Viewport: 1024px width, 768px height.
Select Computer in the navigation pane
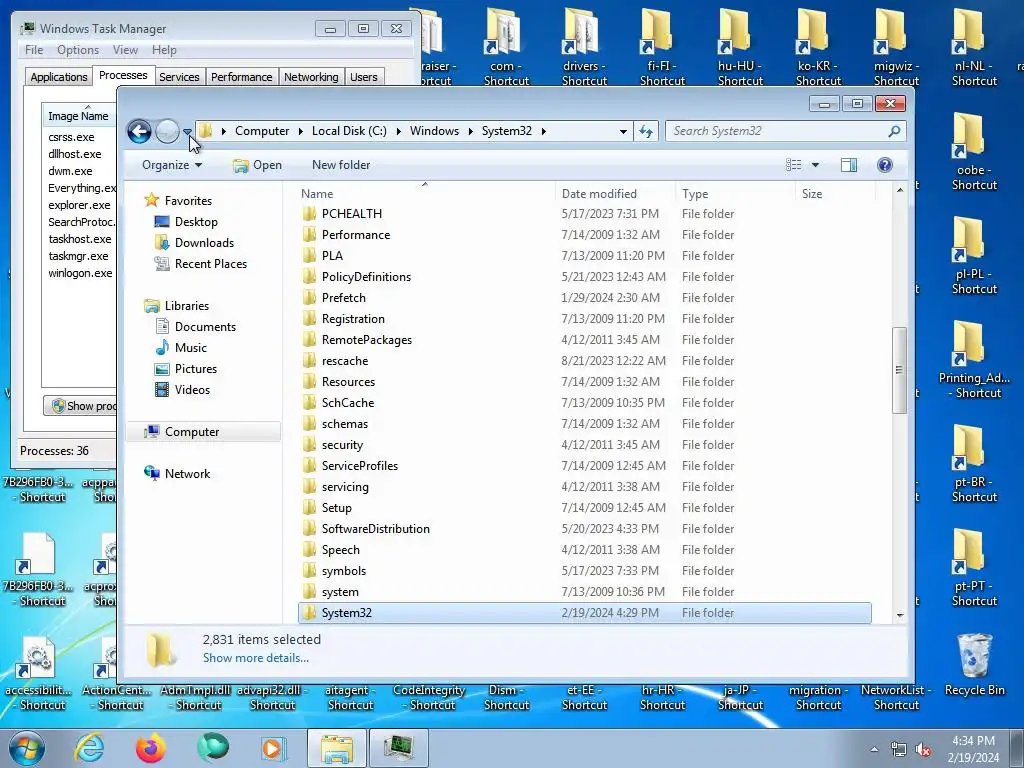point(192,432)
